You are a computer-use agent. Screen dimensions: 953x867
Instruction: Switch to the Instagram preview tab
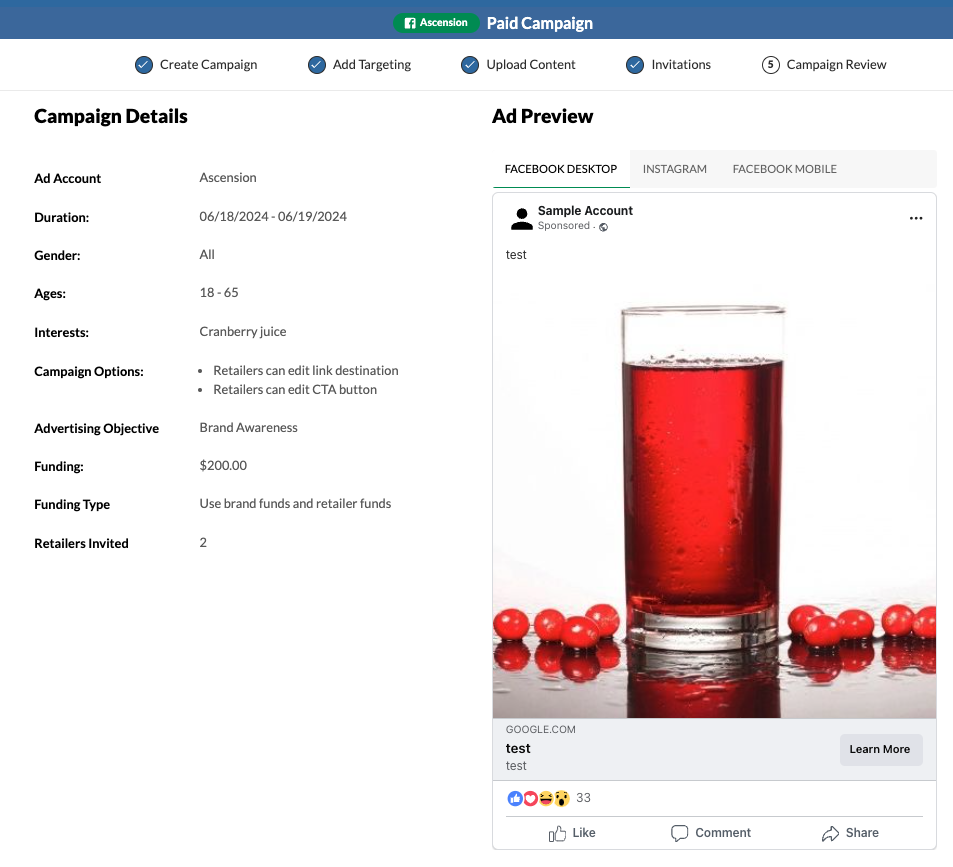(675, 169)
